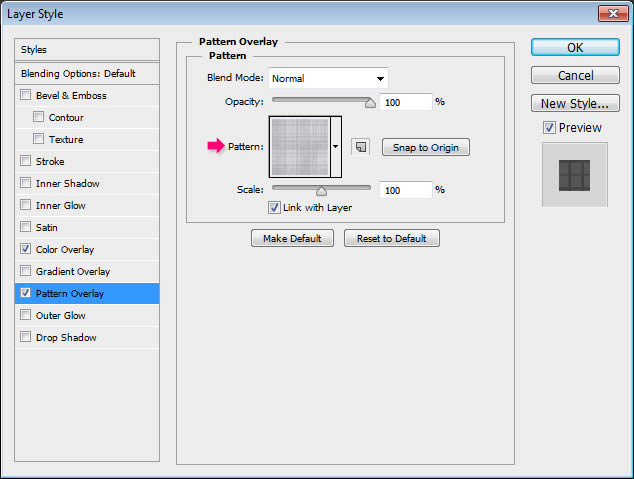634x479 pixels.
Task: Open Outer Glow settings
Action: [61, 315]
